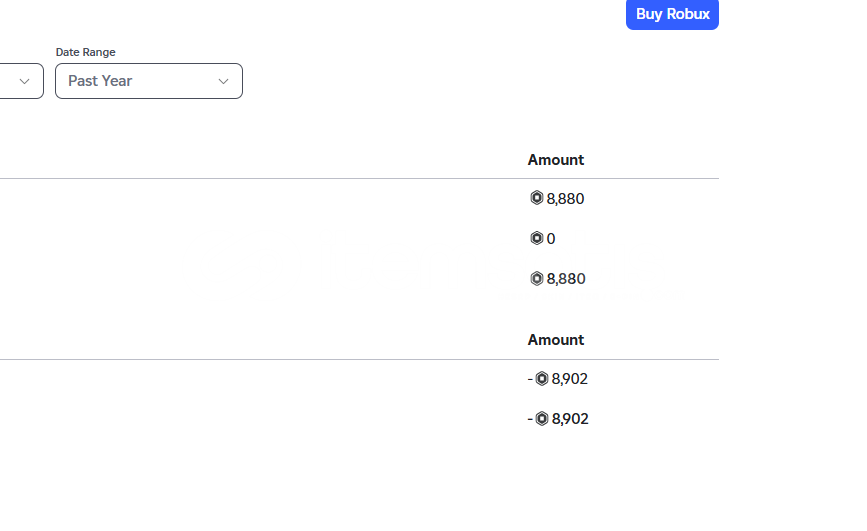The image size is (867, 531).
Task: Expand the chevron arrow beside Past Year
Action: point(223,81)
